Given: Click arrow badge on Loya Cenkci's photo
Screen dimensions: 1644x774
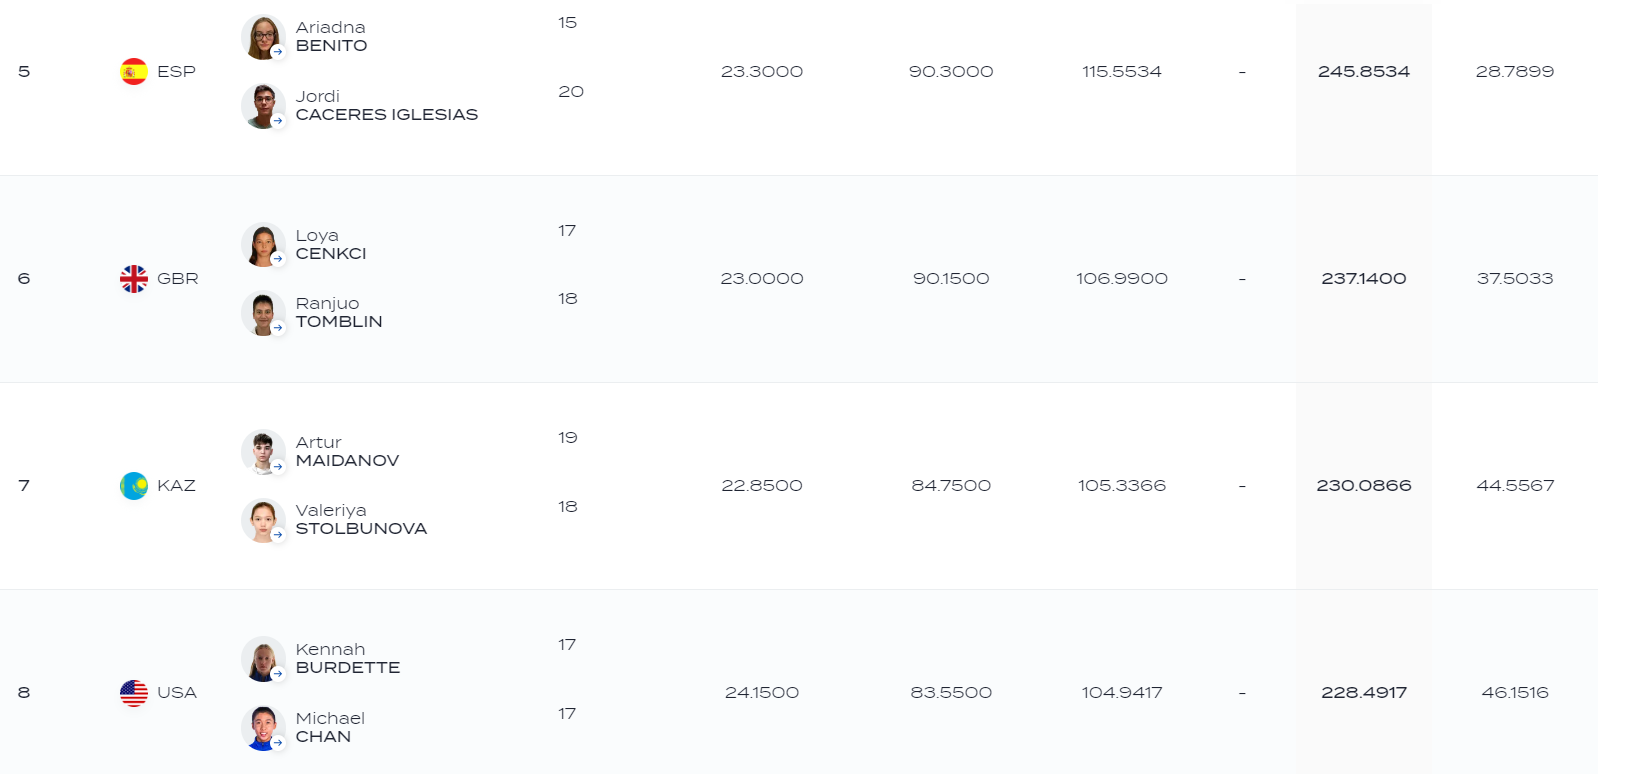Looking at the screenshot, I should (278, 259).
